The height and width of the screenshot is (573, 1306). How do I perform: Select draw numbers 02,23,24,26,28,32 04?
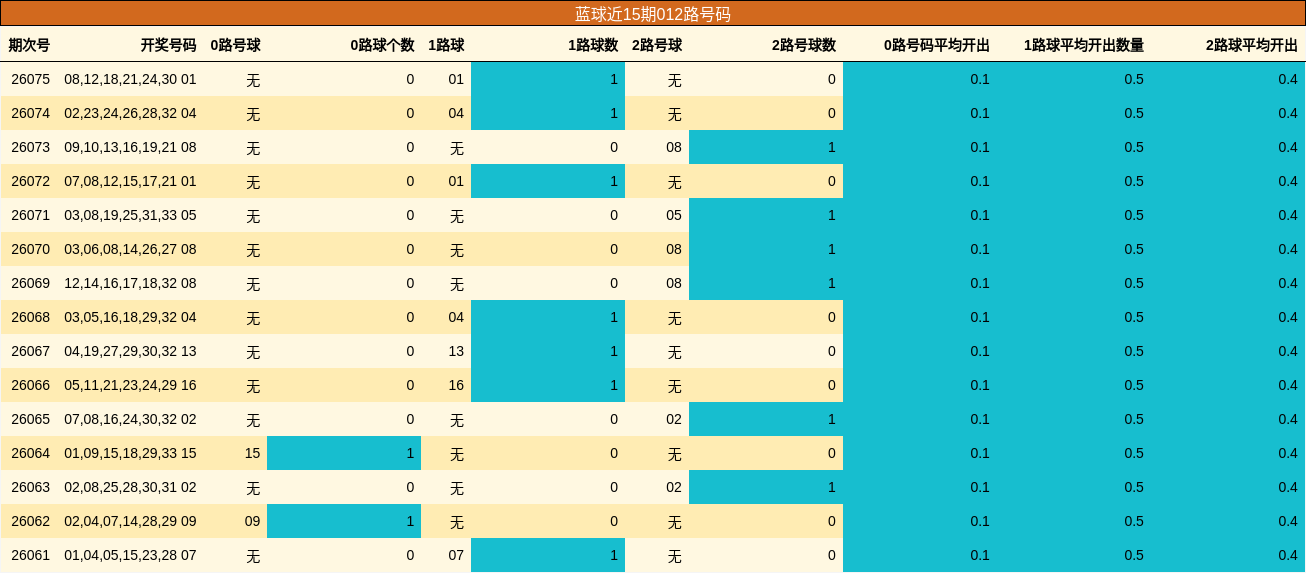pyautogui.click(x=130, y=113)
